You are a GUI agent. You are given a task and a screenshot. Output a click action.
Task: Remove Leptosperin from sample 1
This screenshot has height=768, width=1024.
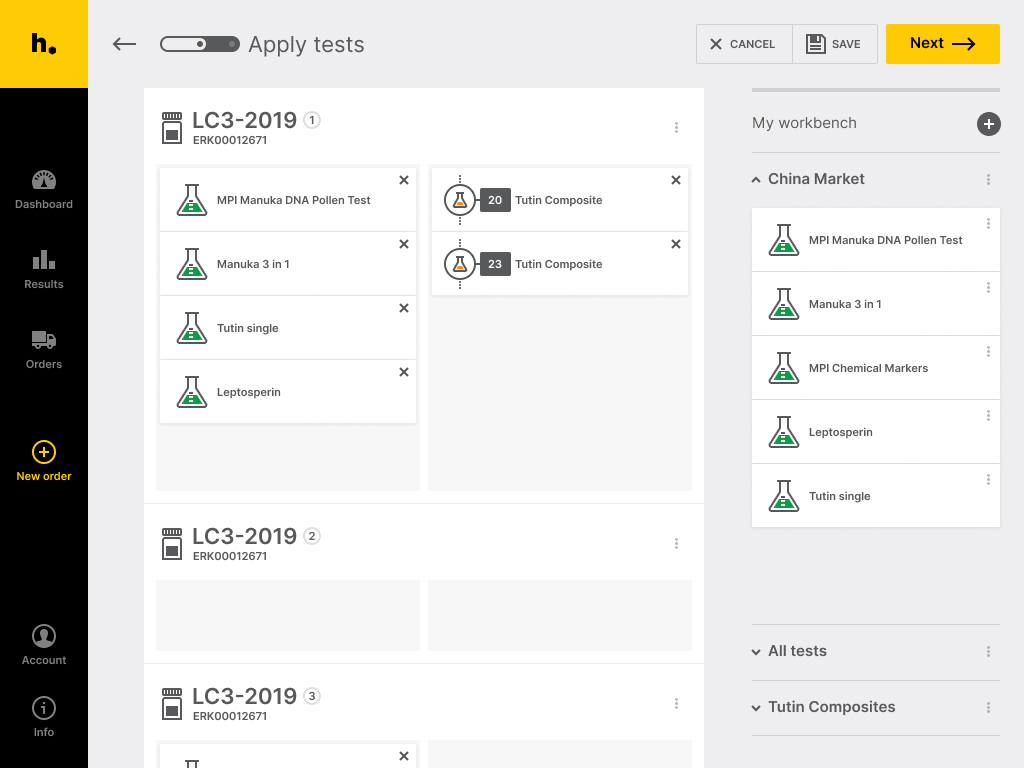(404, 372)
